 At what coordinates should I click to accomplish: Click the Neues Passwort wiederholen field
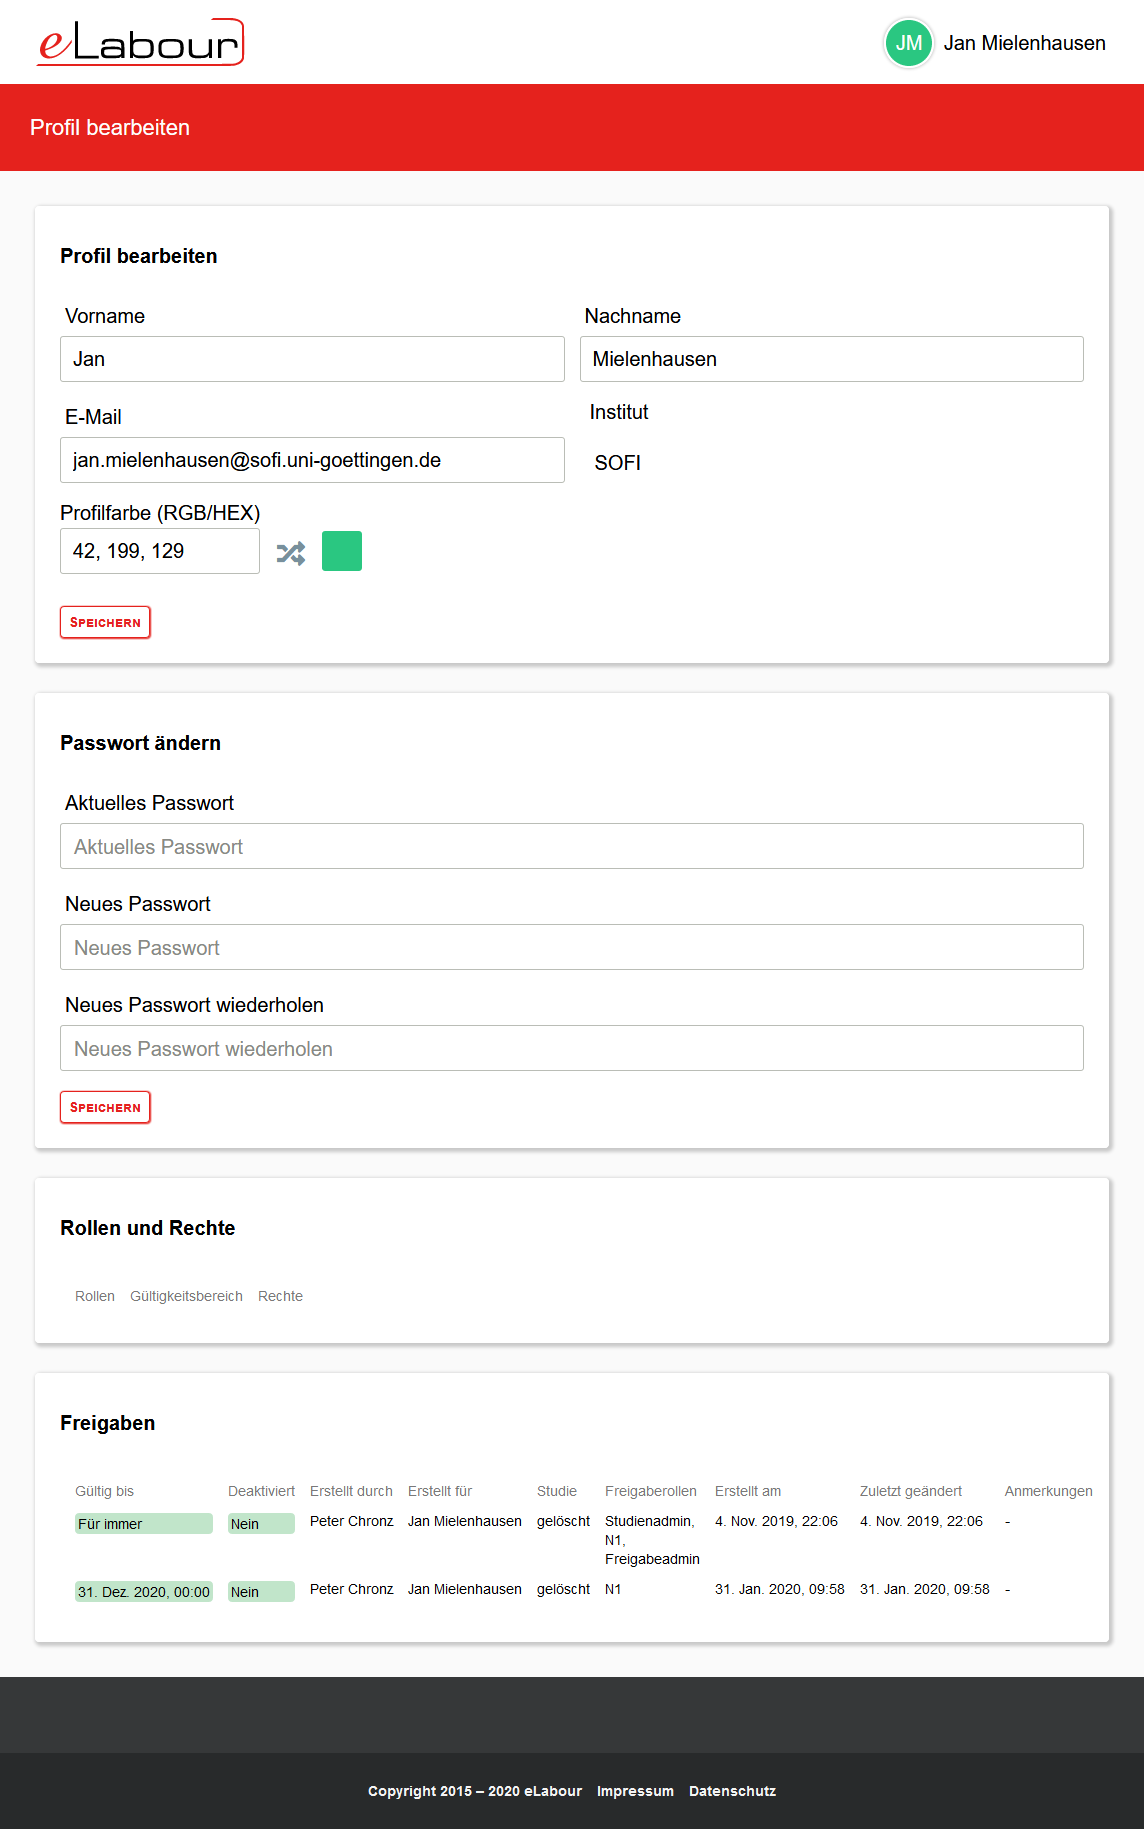pyautogui.click(x=572, y=1048)
